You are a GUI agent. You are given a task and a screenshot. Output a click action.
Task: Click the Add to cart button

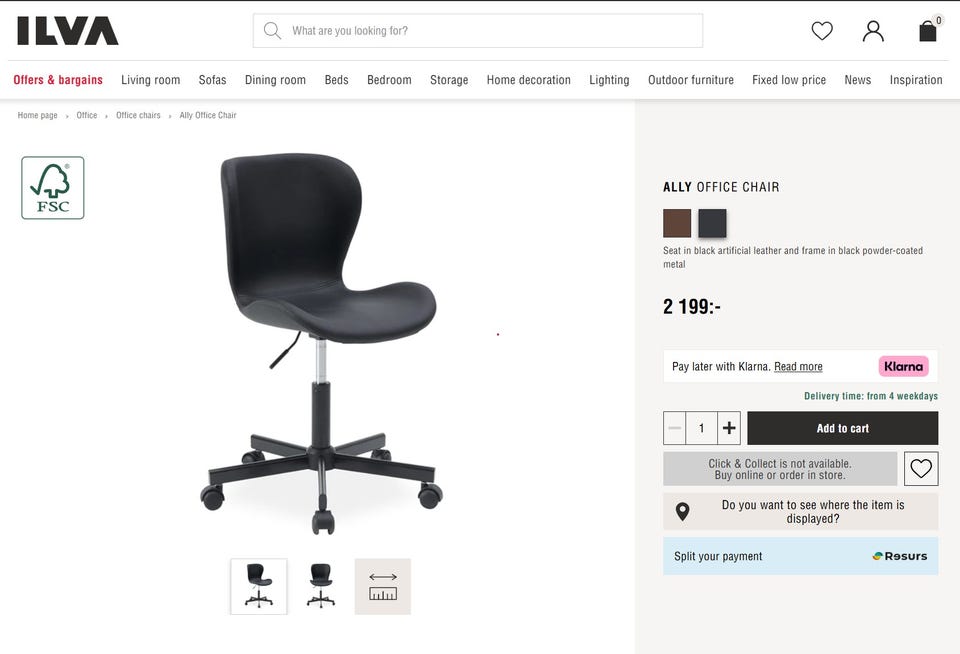pyautogui.click(x=842, y=428)
